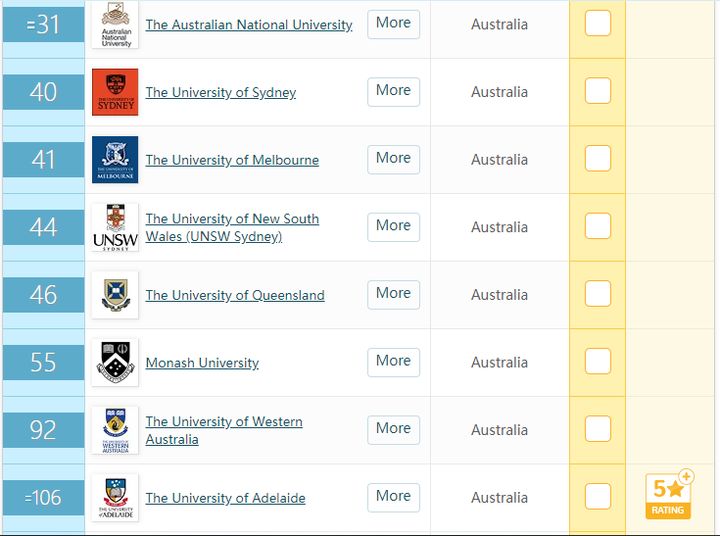720x536 pixels.
Task: Click the Australian National University logo
Action: 115,24
